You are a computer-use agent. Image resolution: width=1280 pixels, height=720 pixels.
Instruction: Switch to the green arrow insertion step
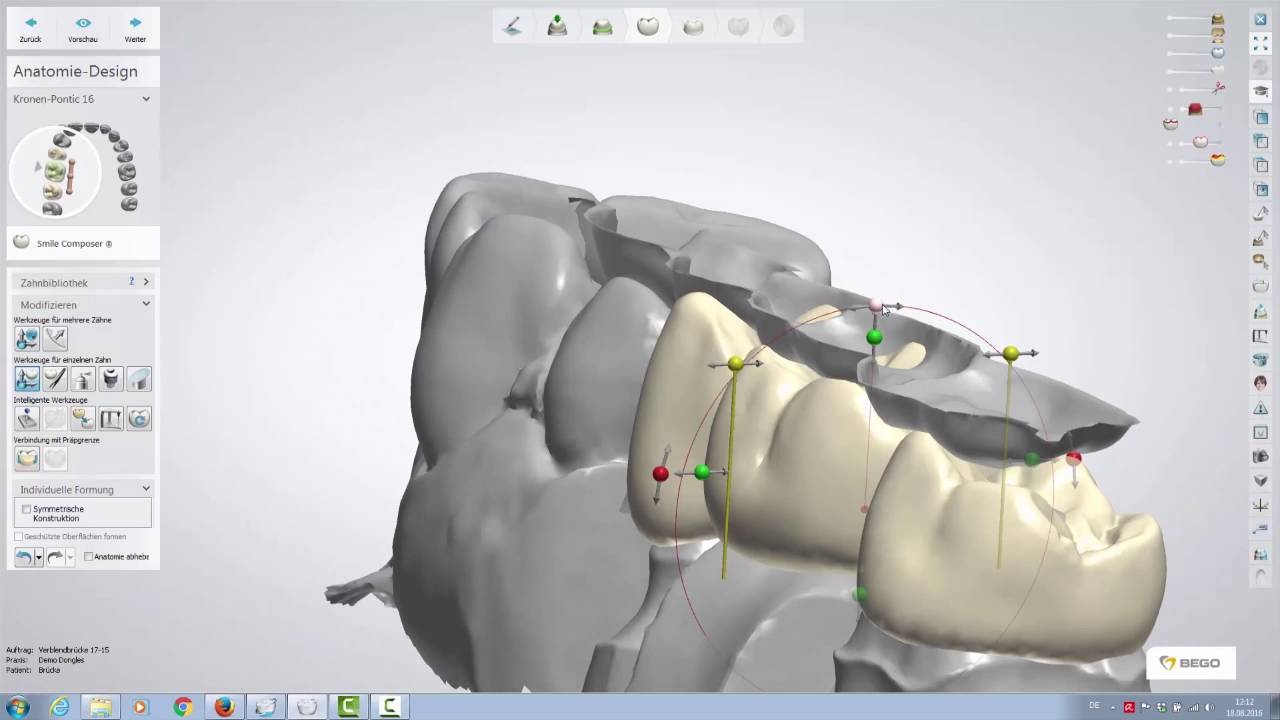pos(557,27)
